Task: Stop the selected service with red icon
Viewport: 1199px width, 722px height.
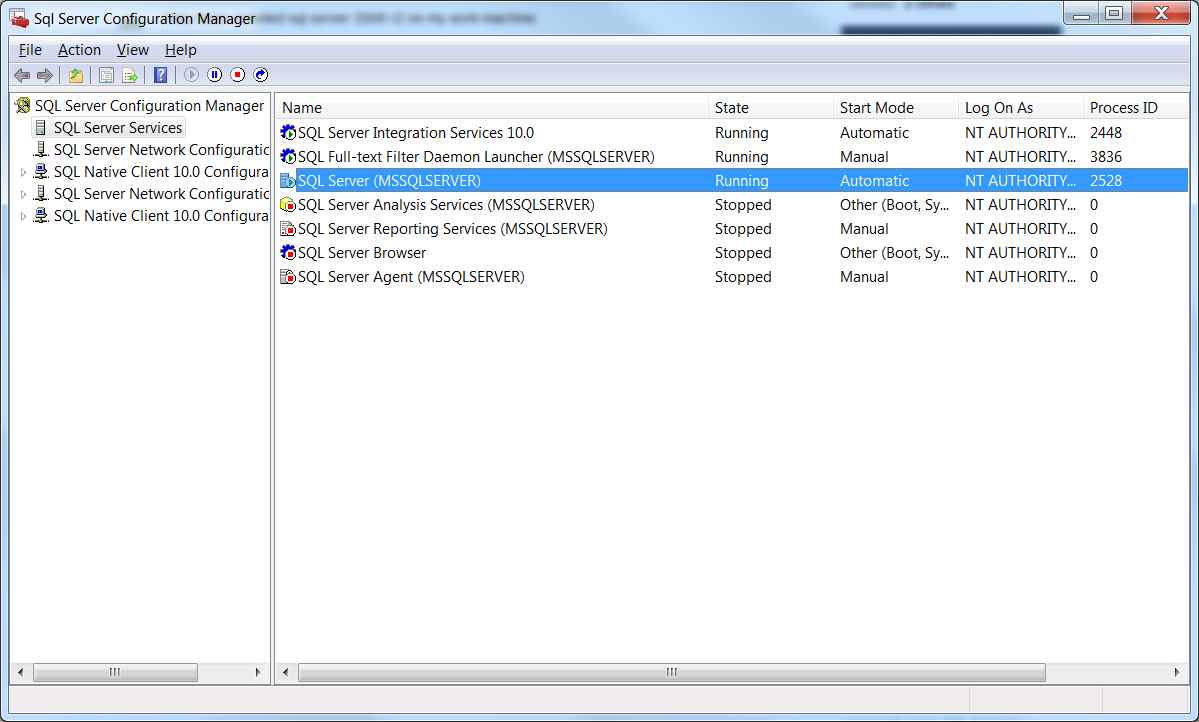Action: (x=238, y=75)
